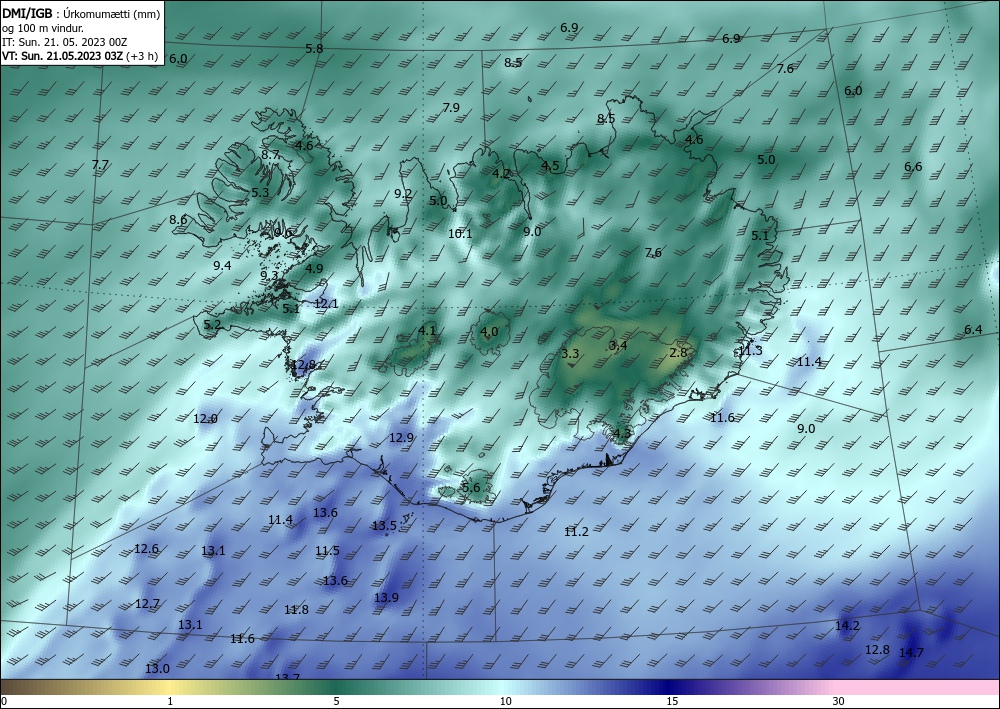1000x709 pixels.
Task: Click the "(+3 h)" forecast offset label
Action: point(142,56)
